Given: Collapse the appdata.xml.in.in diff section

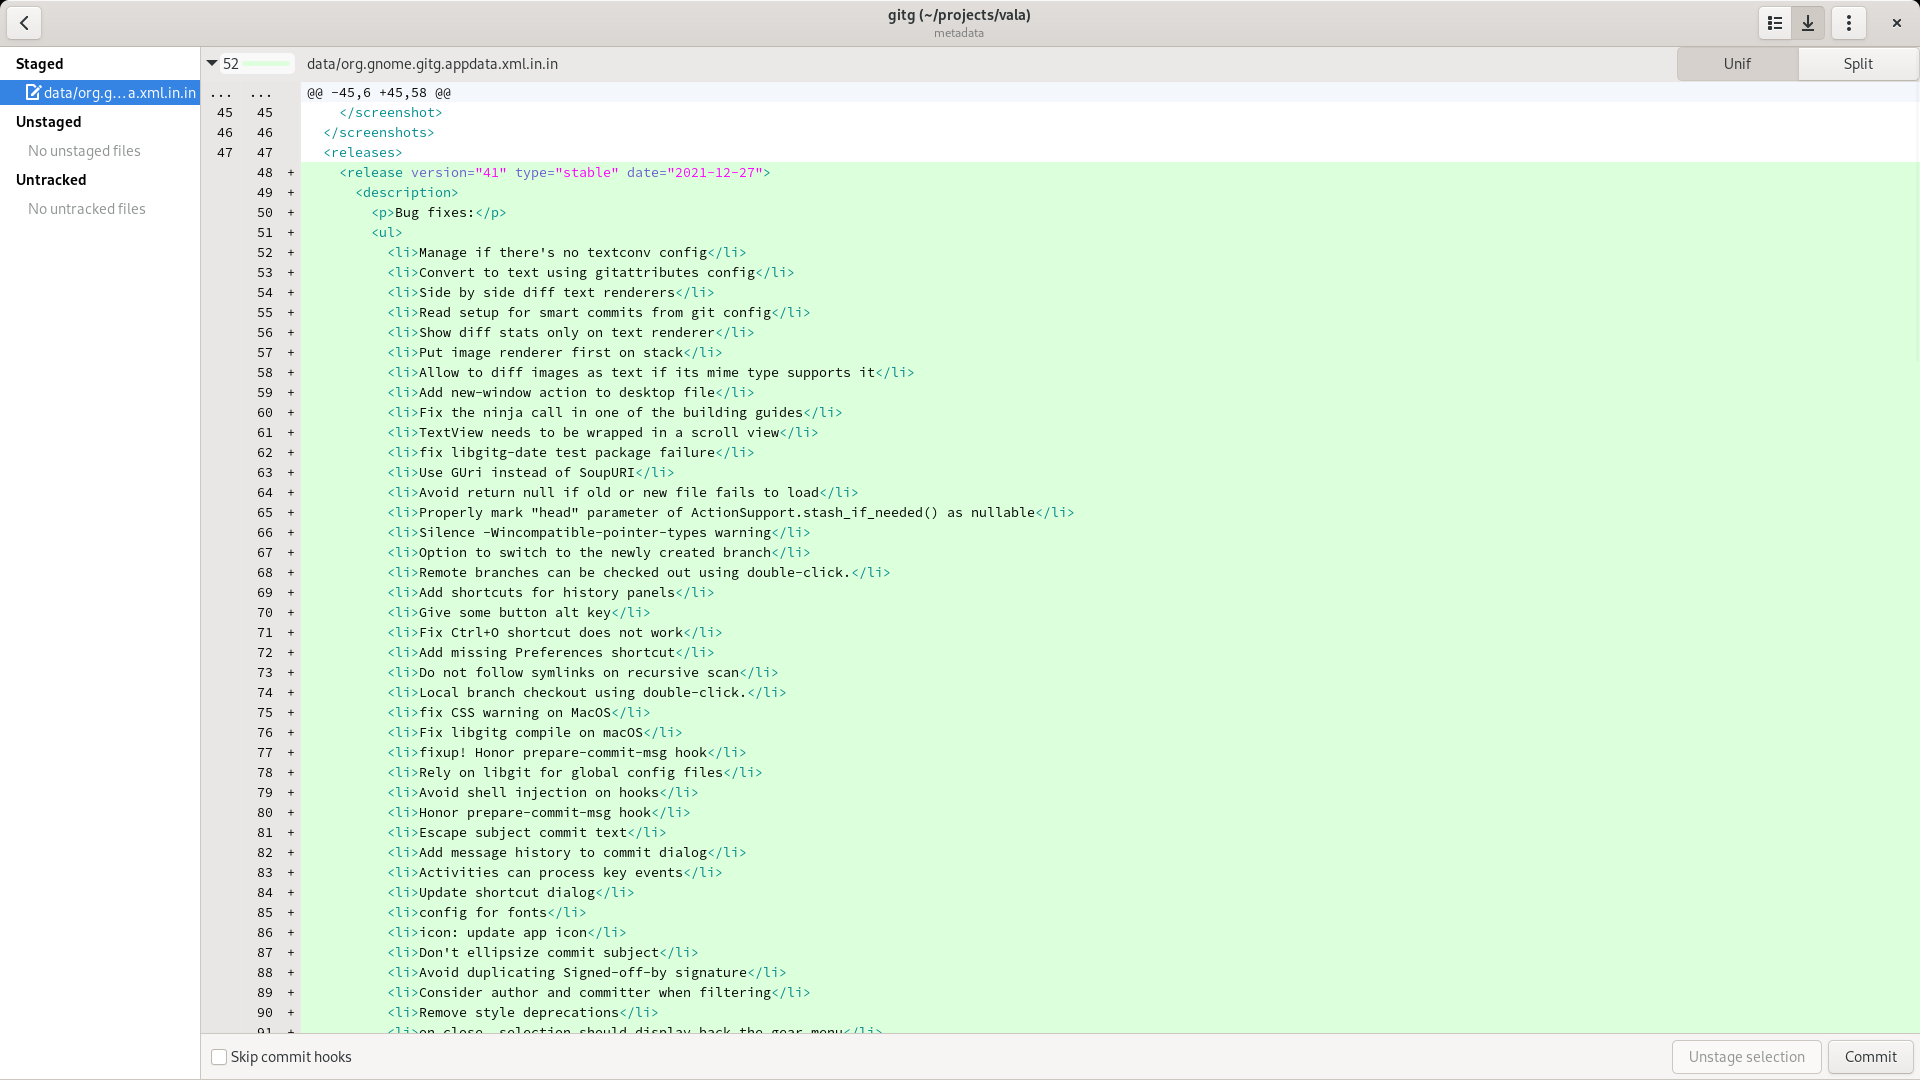Looking at the screenshot, I should tap(212, 63).
